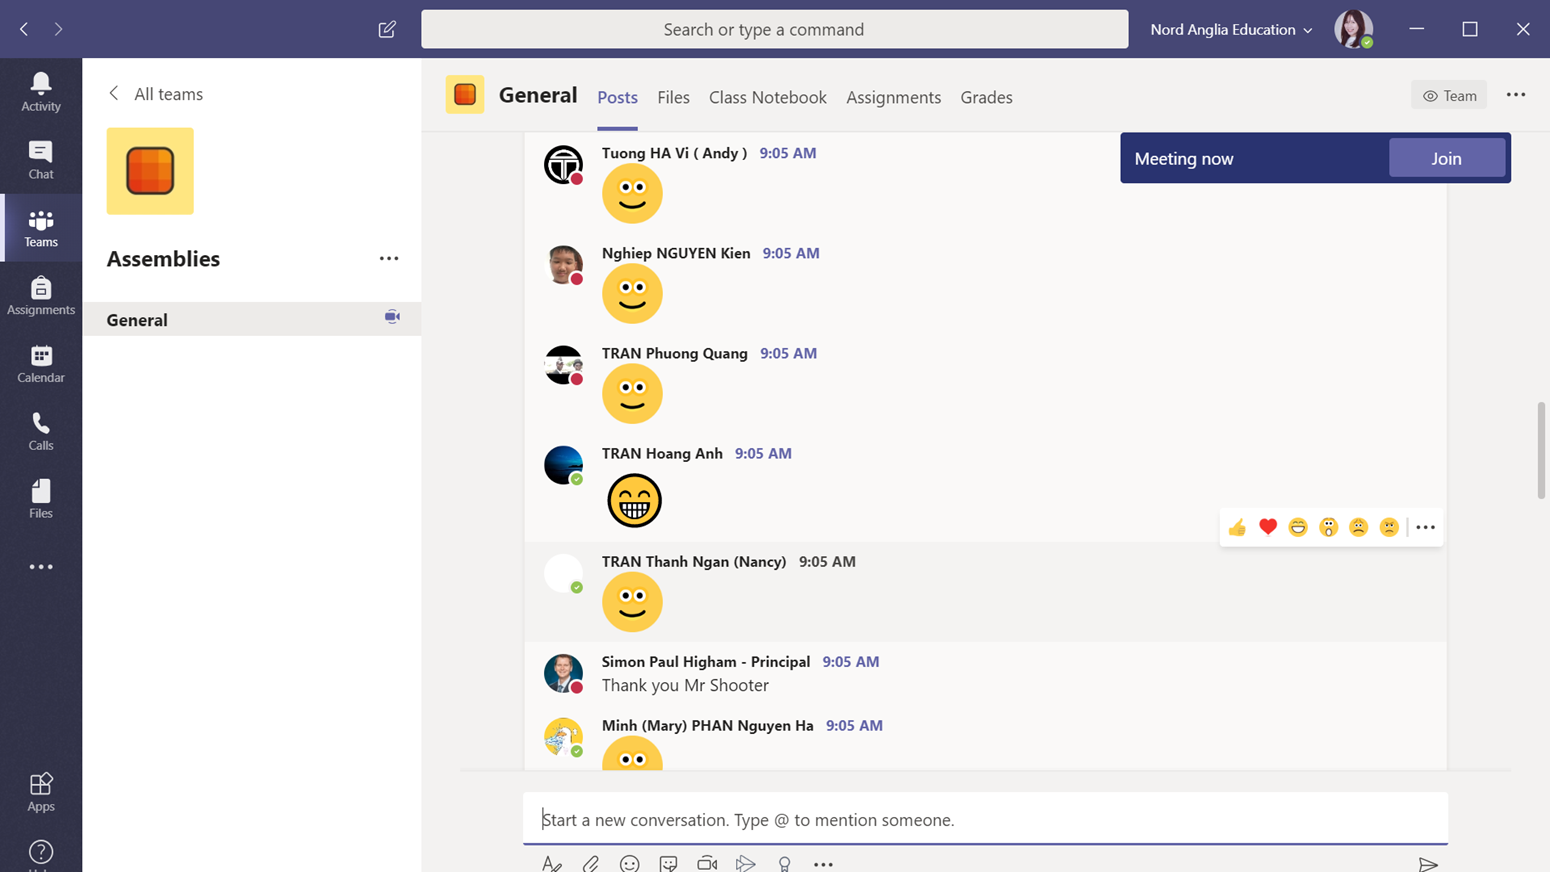Click Tuong HA Vi (Andy) name
The image size is (1550, 872).
click(x=674, y=153)
